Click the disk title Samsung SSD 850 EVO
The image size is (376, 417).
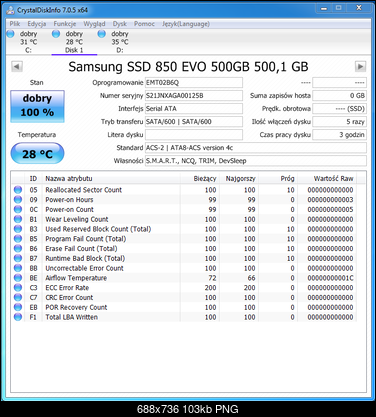click(188, 67)
